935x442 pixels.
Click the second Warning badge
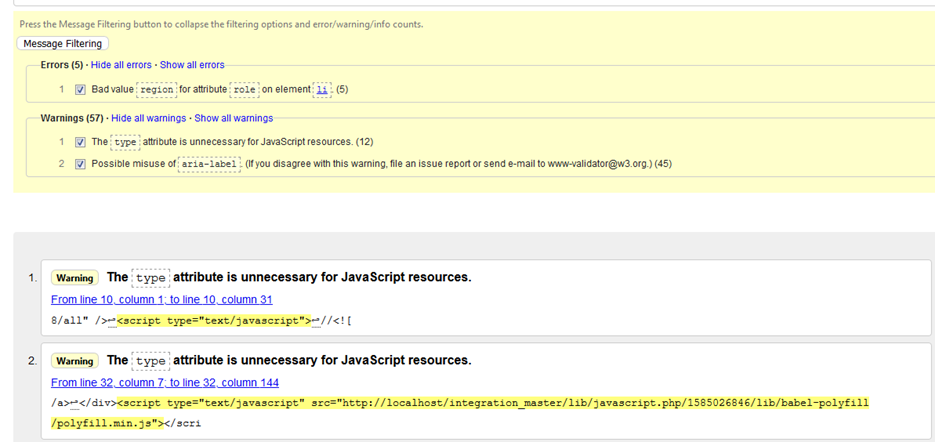click(75, 361)
